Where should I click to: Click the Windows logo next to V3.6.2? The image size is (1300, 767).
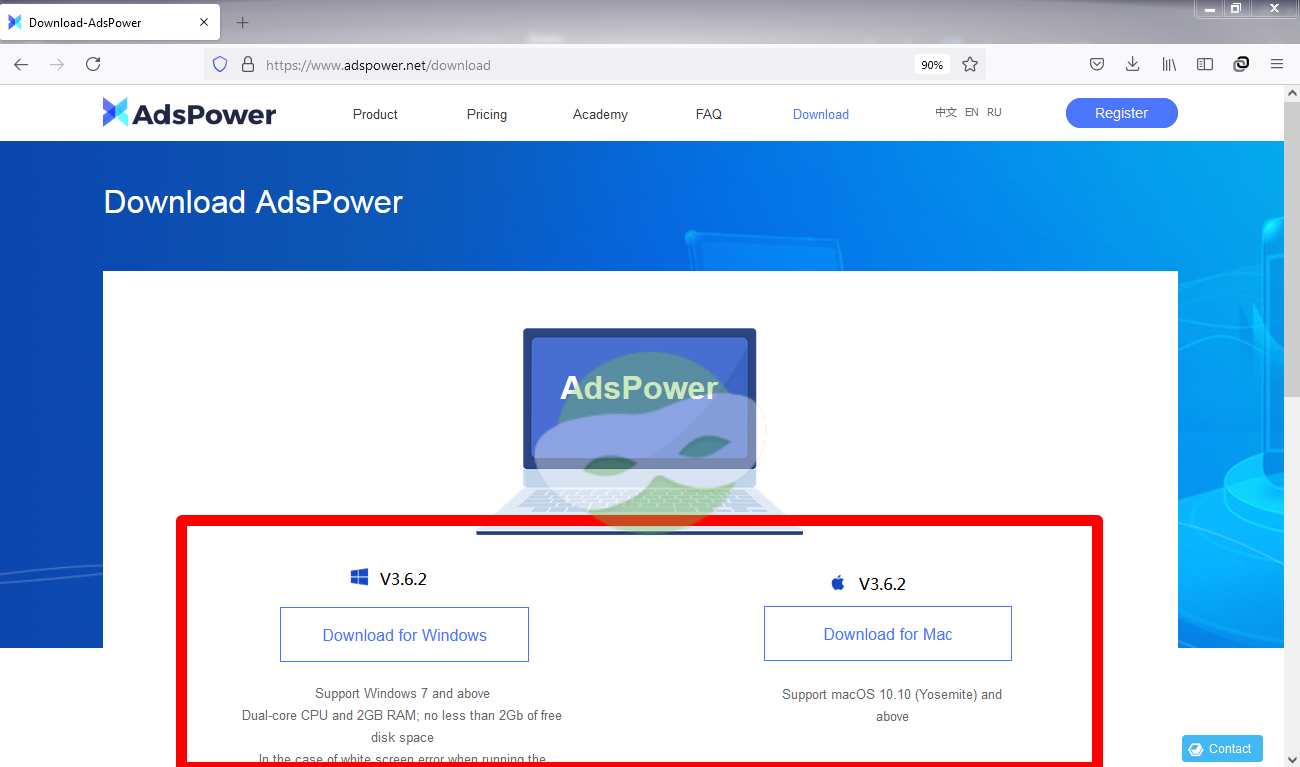(360, 577)
